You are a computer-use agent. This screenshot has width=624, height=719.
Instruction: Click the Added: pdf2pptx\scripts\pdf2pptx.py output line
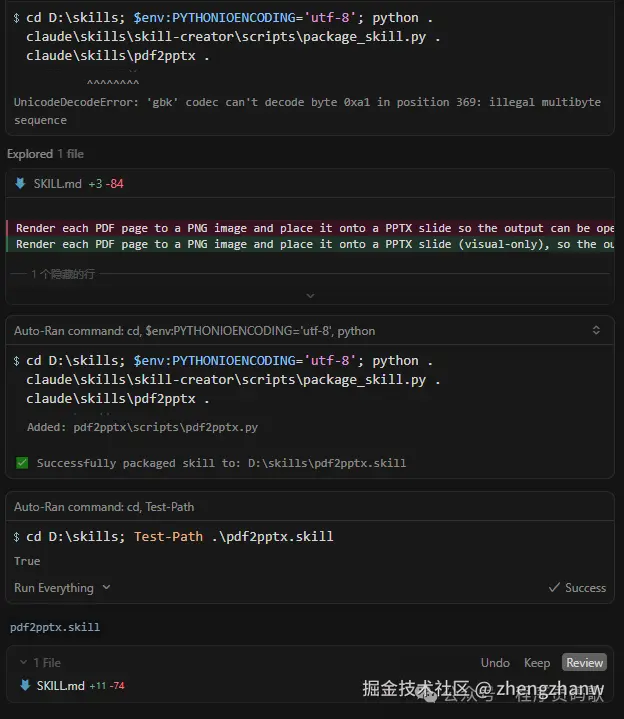point(142,427)
